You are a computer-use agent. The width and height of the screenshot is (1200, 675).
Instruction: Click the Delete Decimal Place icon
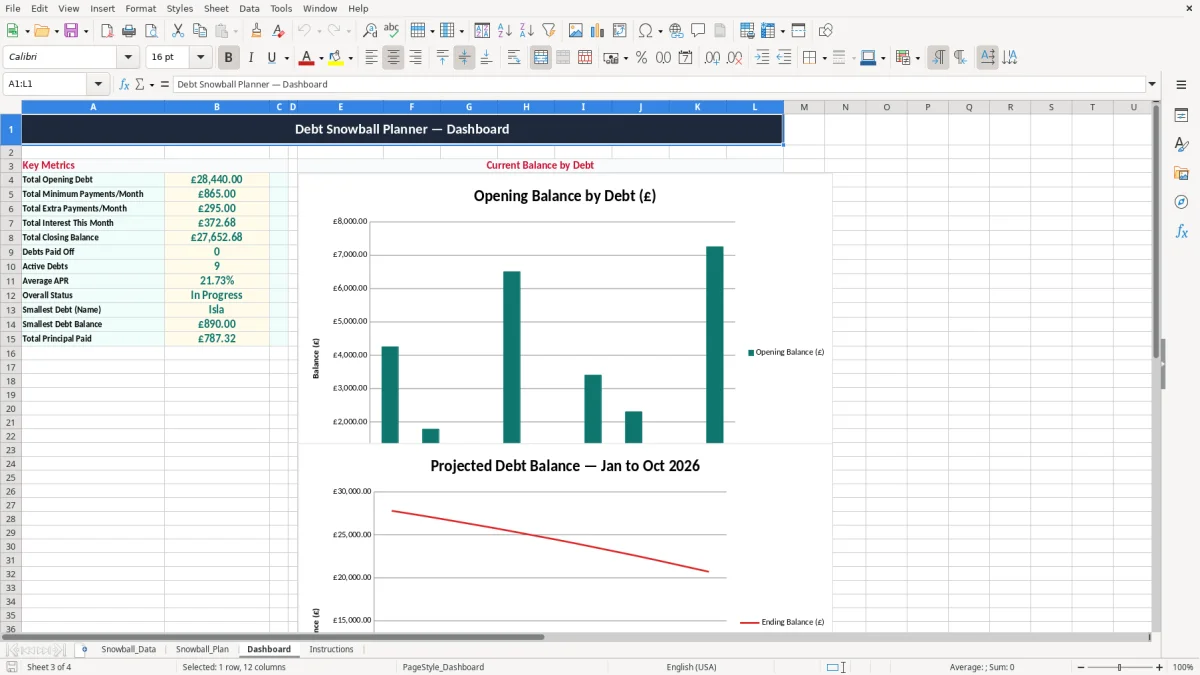pyautogui.click(x=734, y=58)
